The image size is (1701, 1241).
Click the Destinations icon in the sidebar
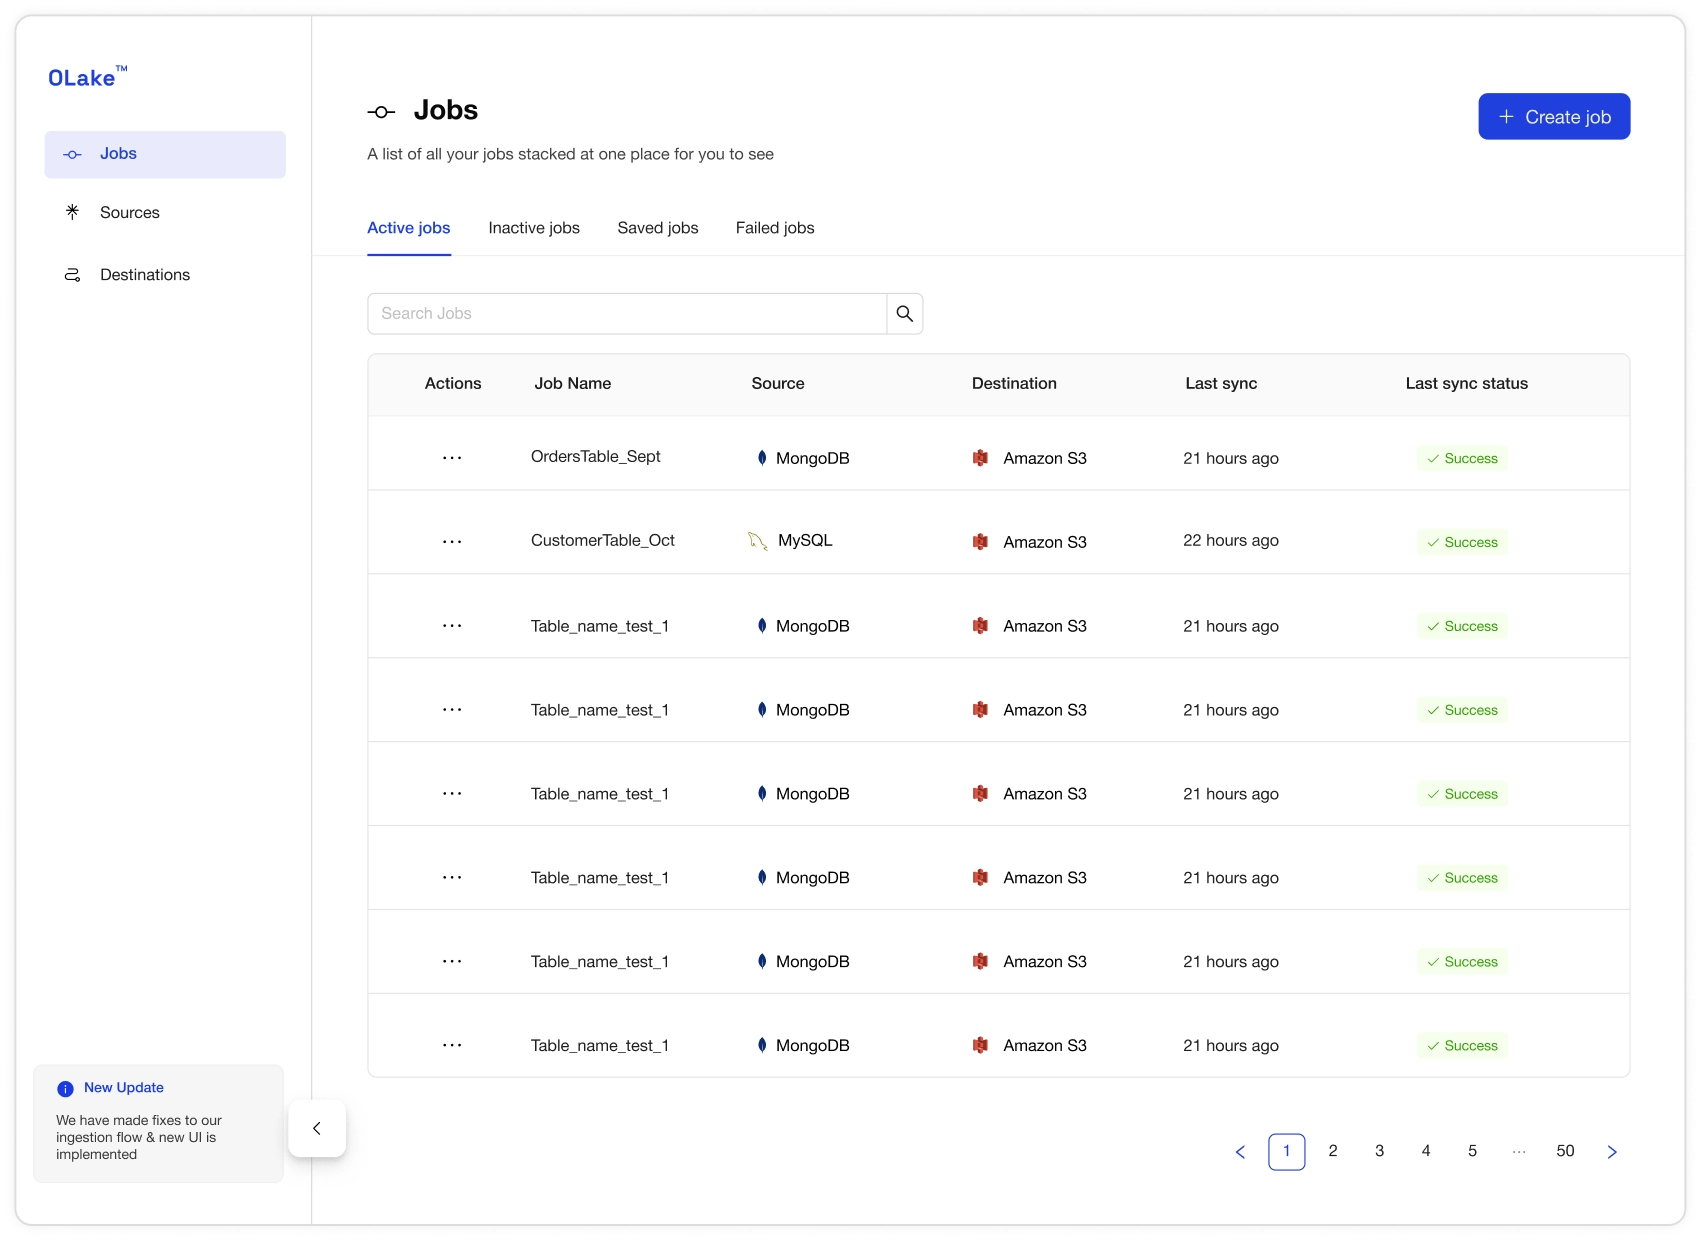point(71,274)
